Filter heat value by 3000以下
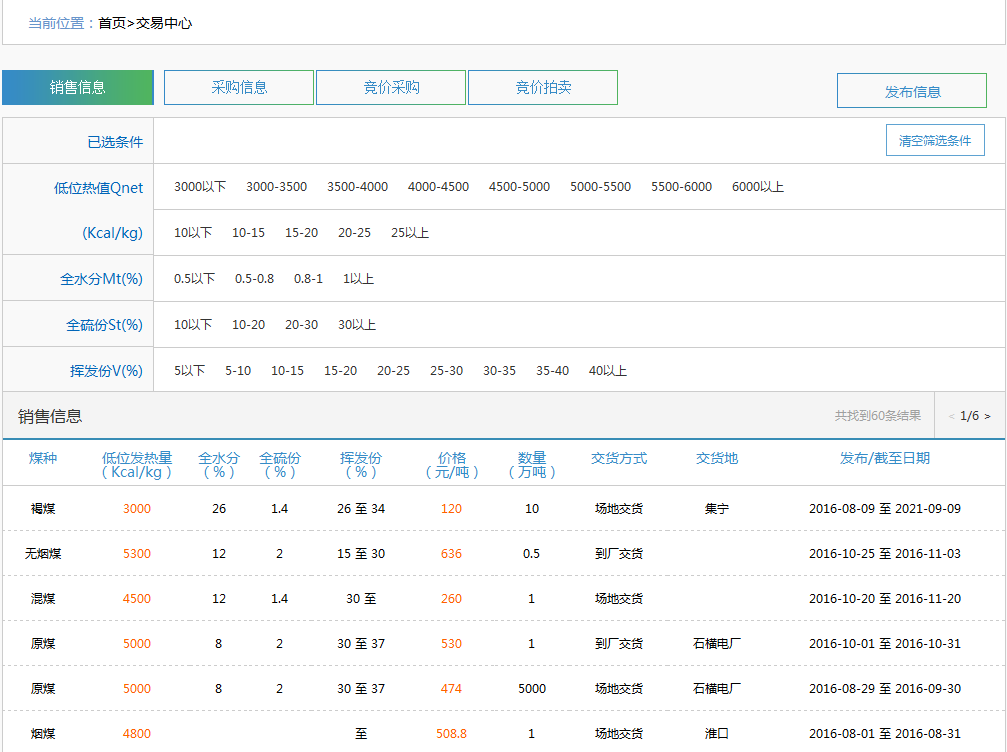The image size is (1007, 752). click(x=200, y=187)
